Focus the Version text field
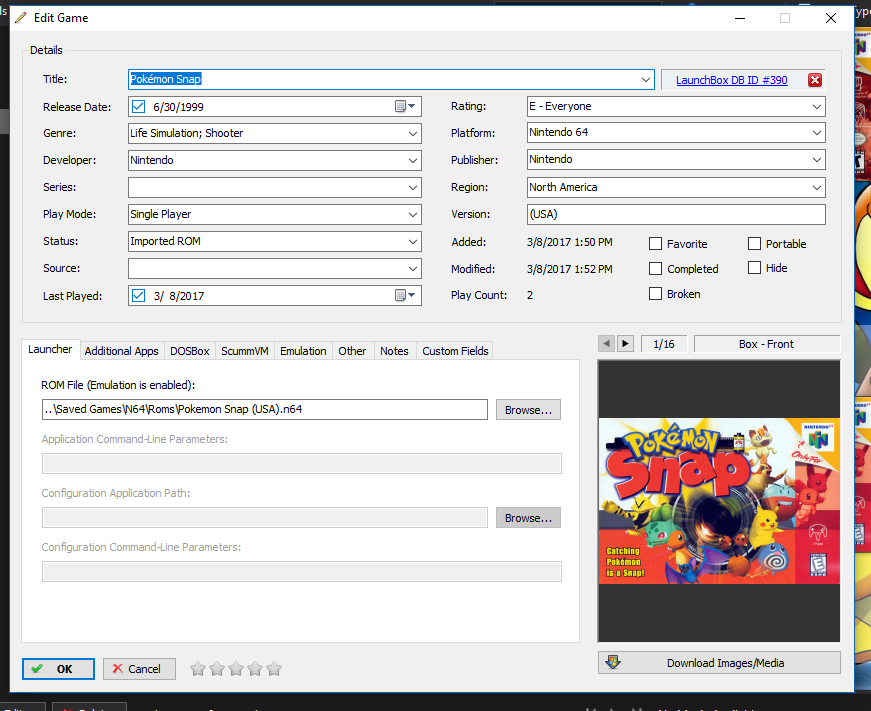Screen dimensions: 871x711 [676, 214]
